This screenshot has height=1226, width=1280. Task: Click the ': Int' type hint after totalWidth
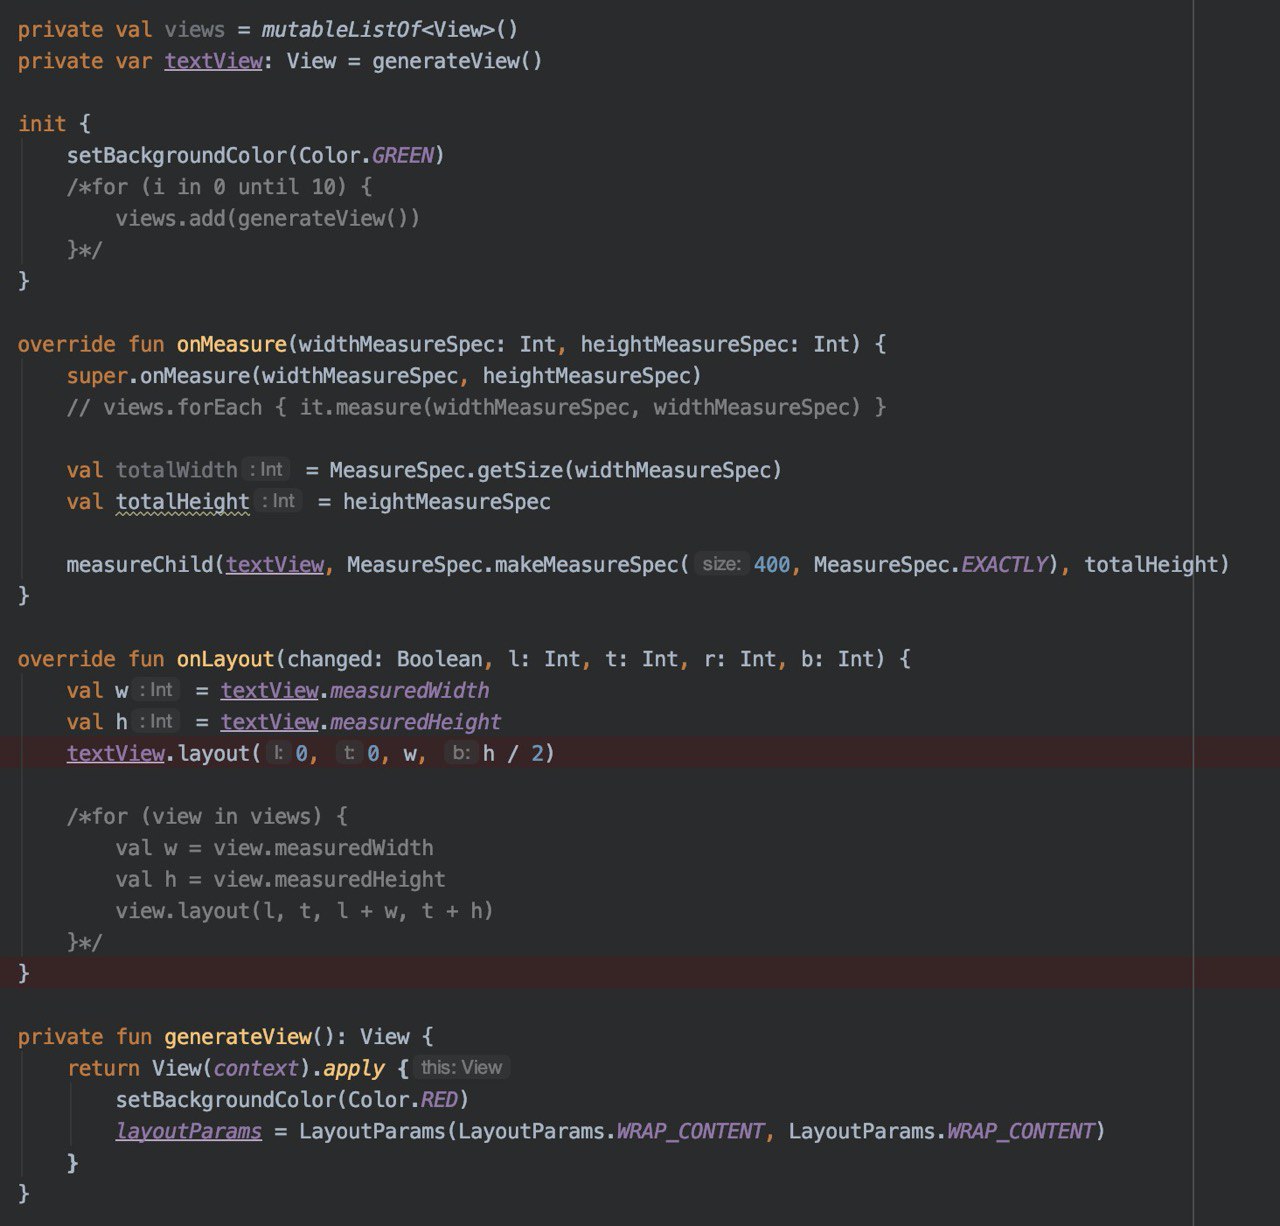(266, 470)
